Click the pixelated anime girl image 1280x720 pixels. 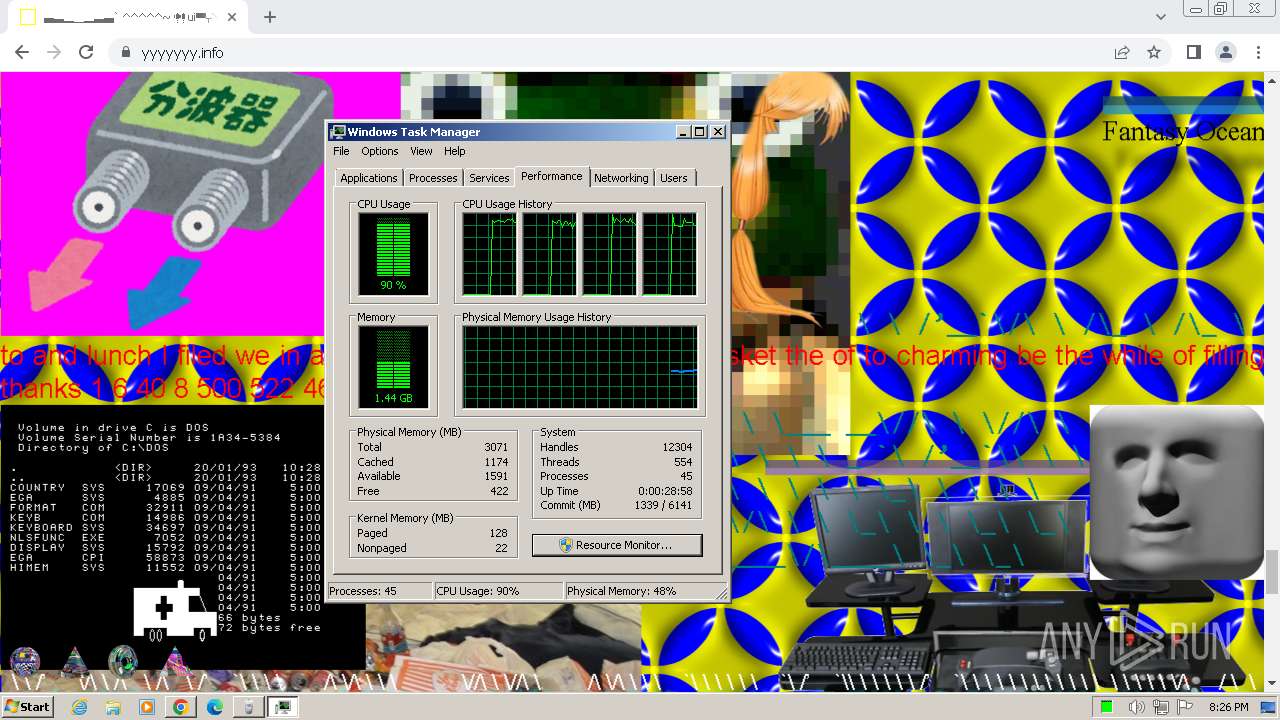790,265
